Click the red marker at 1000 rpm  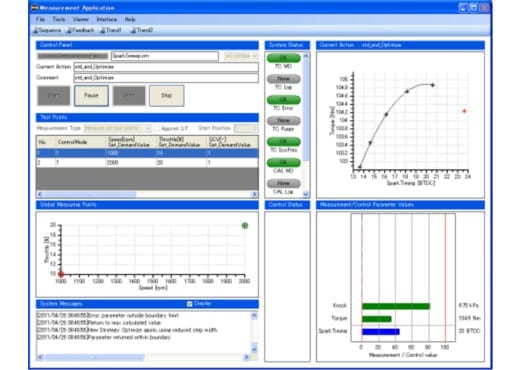tap(61, 274)
